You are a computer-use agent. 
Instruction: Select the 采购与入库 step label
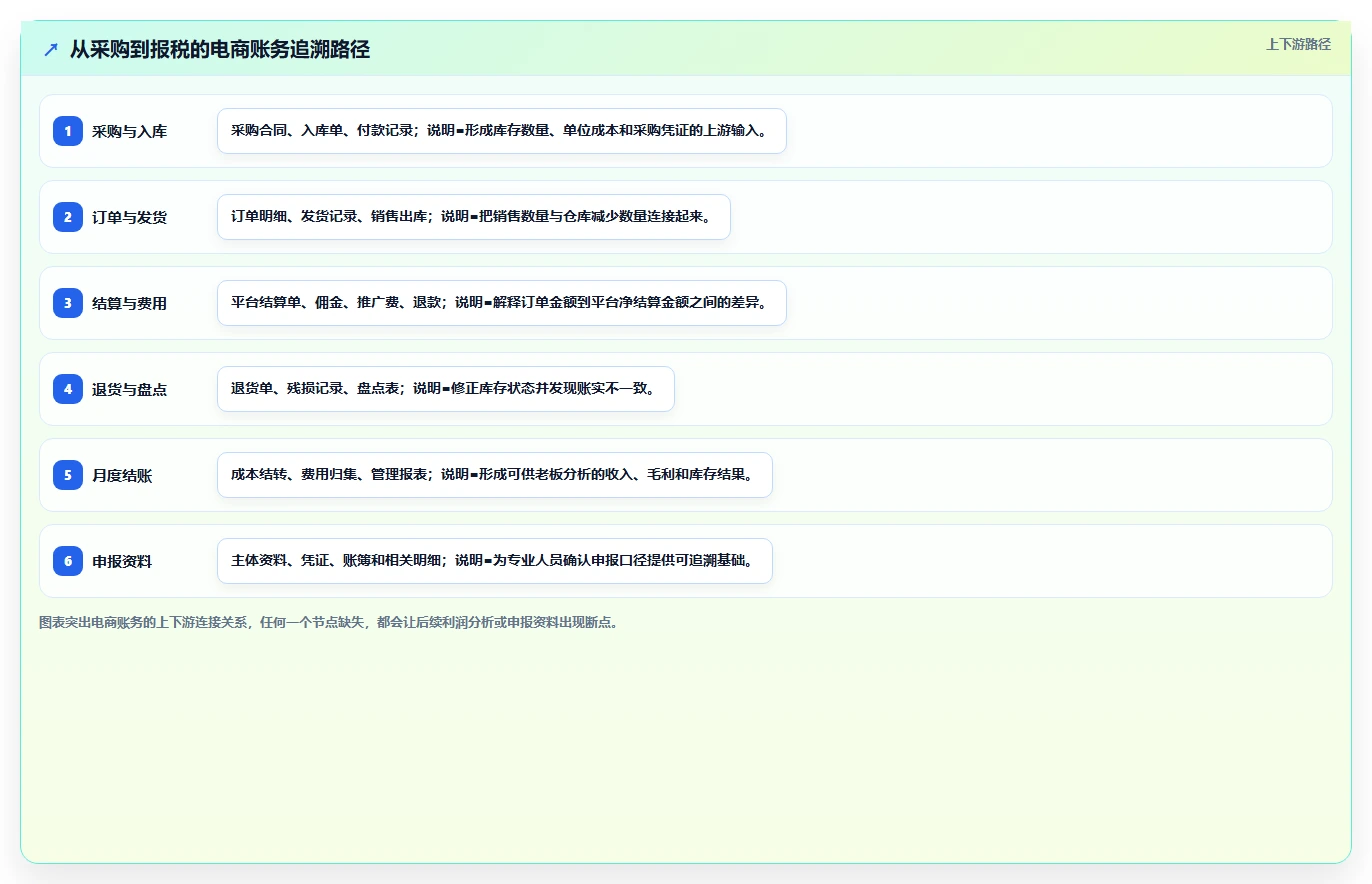[x=130, y=131]
